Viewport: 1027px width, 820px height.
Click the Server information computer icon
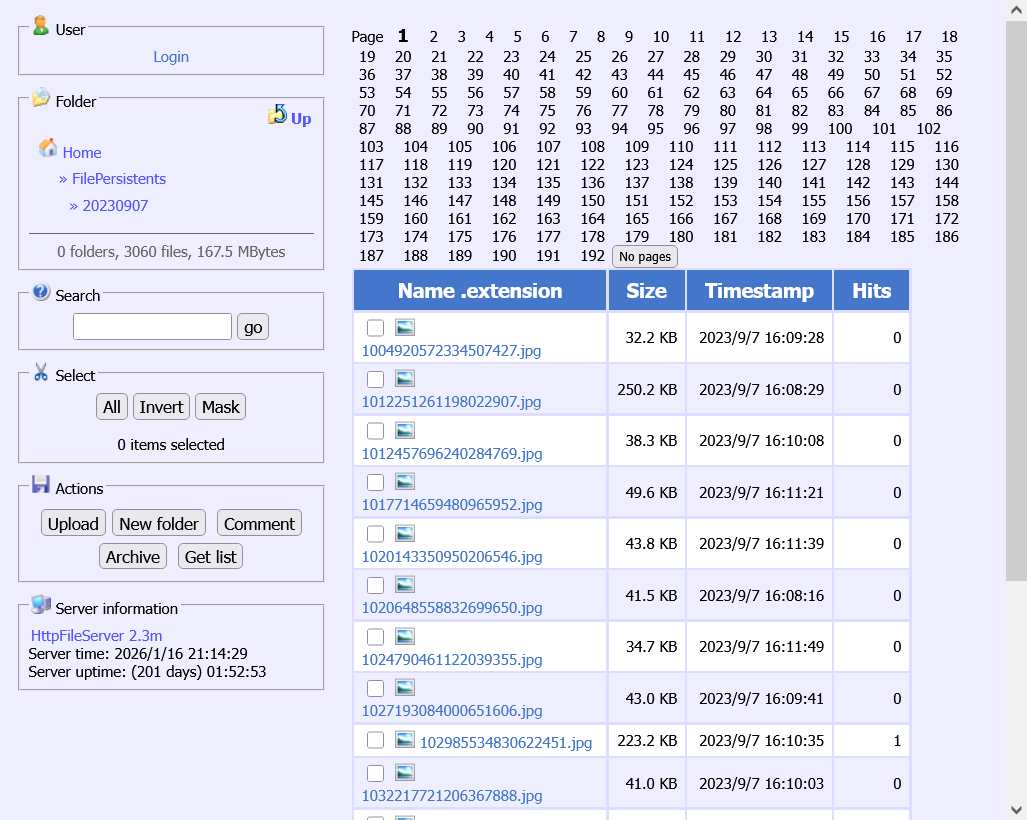point(41,604)
